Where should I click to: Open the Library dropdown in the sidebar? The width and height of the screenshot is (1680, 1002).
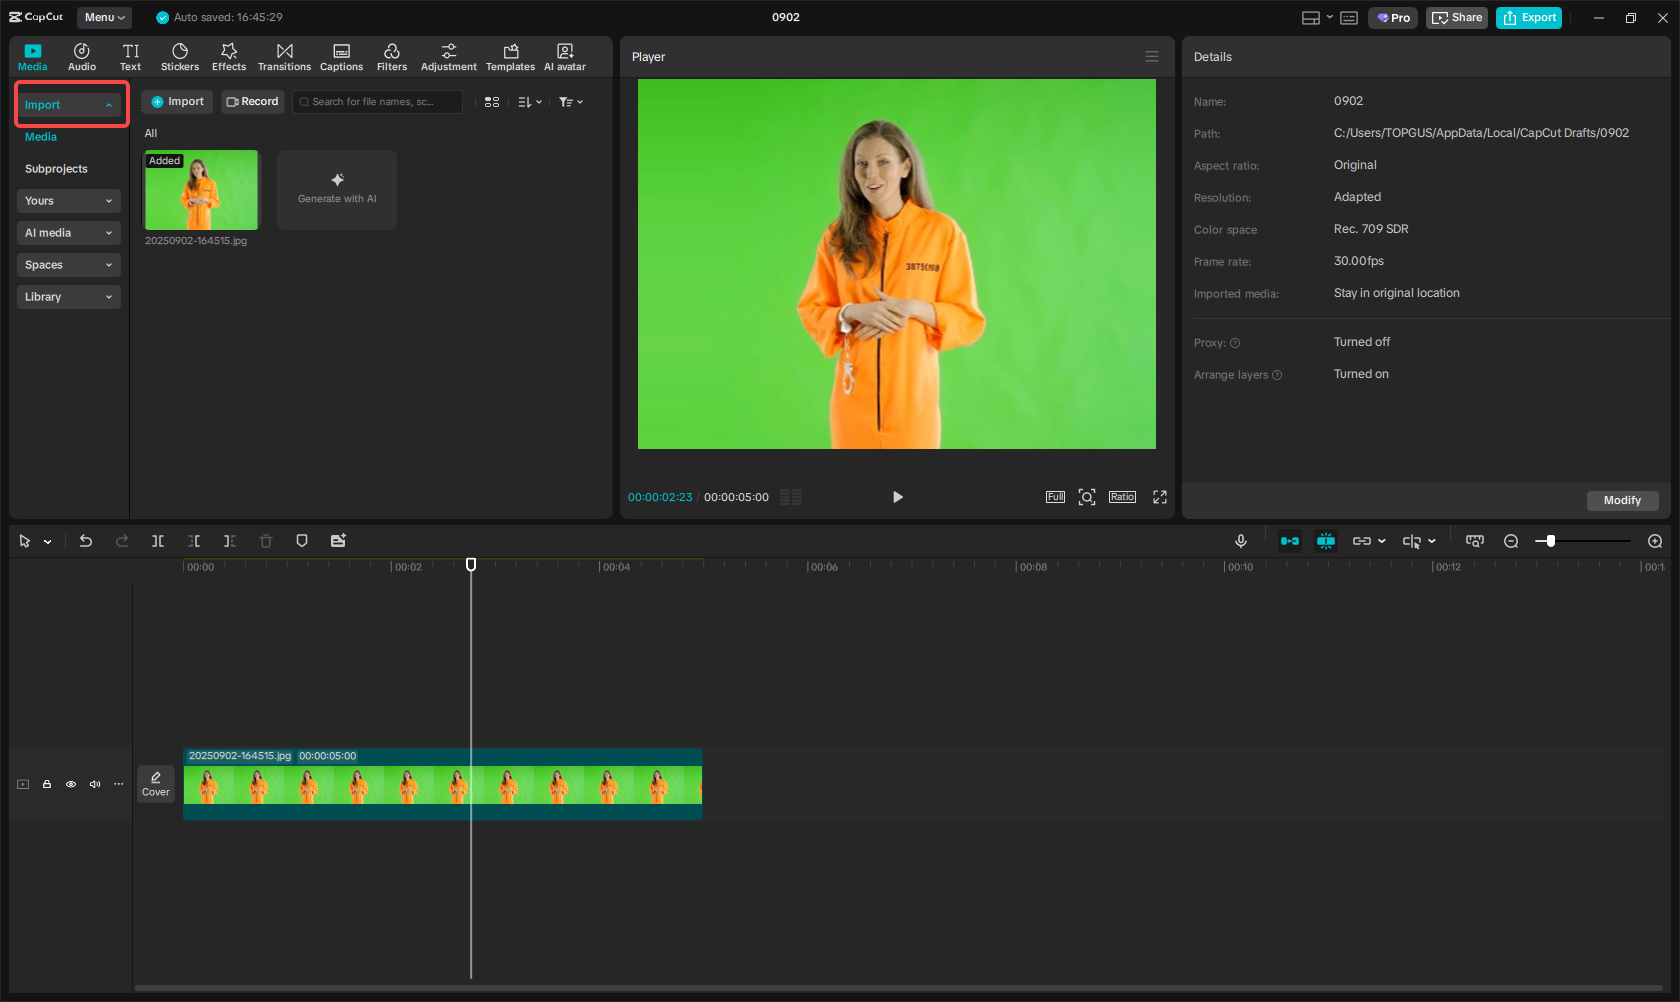click(x=68, y=297)
